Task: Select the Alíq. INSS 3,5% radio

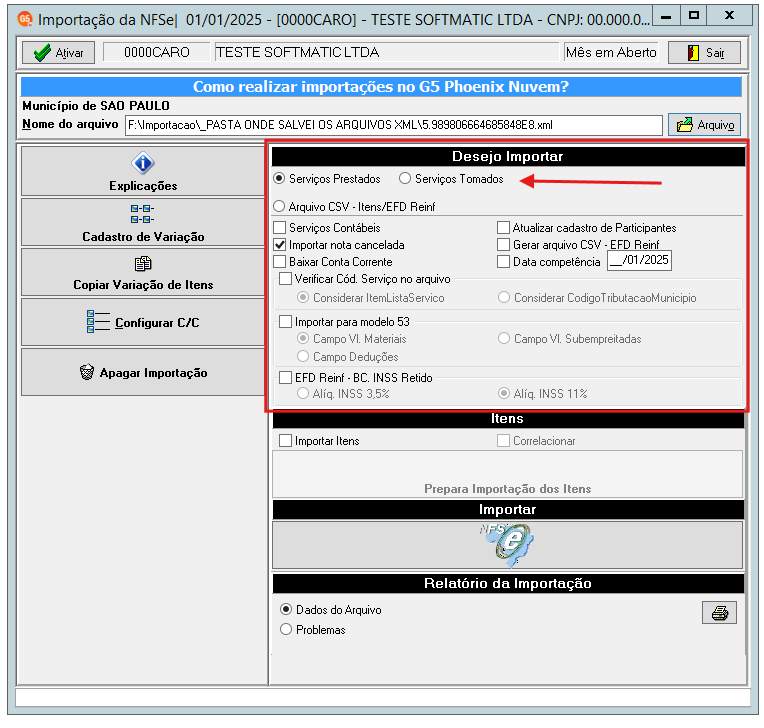Action: (x=303, y=394)
